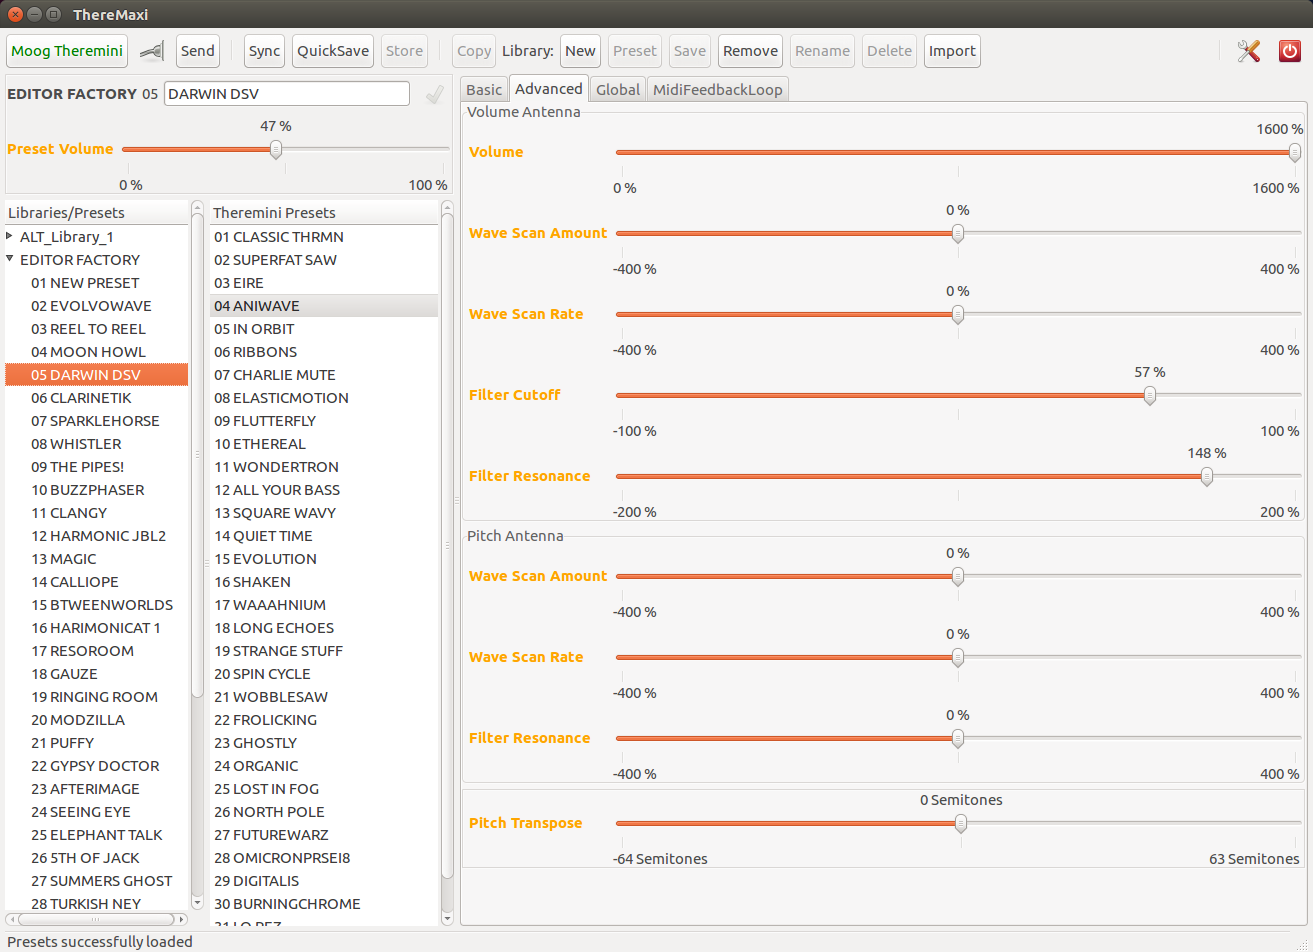
Task: Click the Filter Cutoff slider handle
Action: [x=1150, y=396]
